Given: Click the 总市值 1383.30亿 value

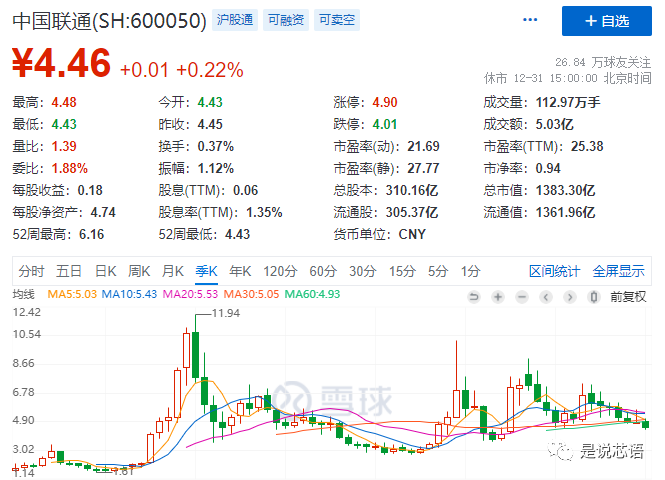Looking at the screenshot, I should click(565, 190).
